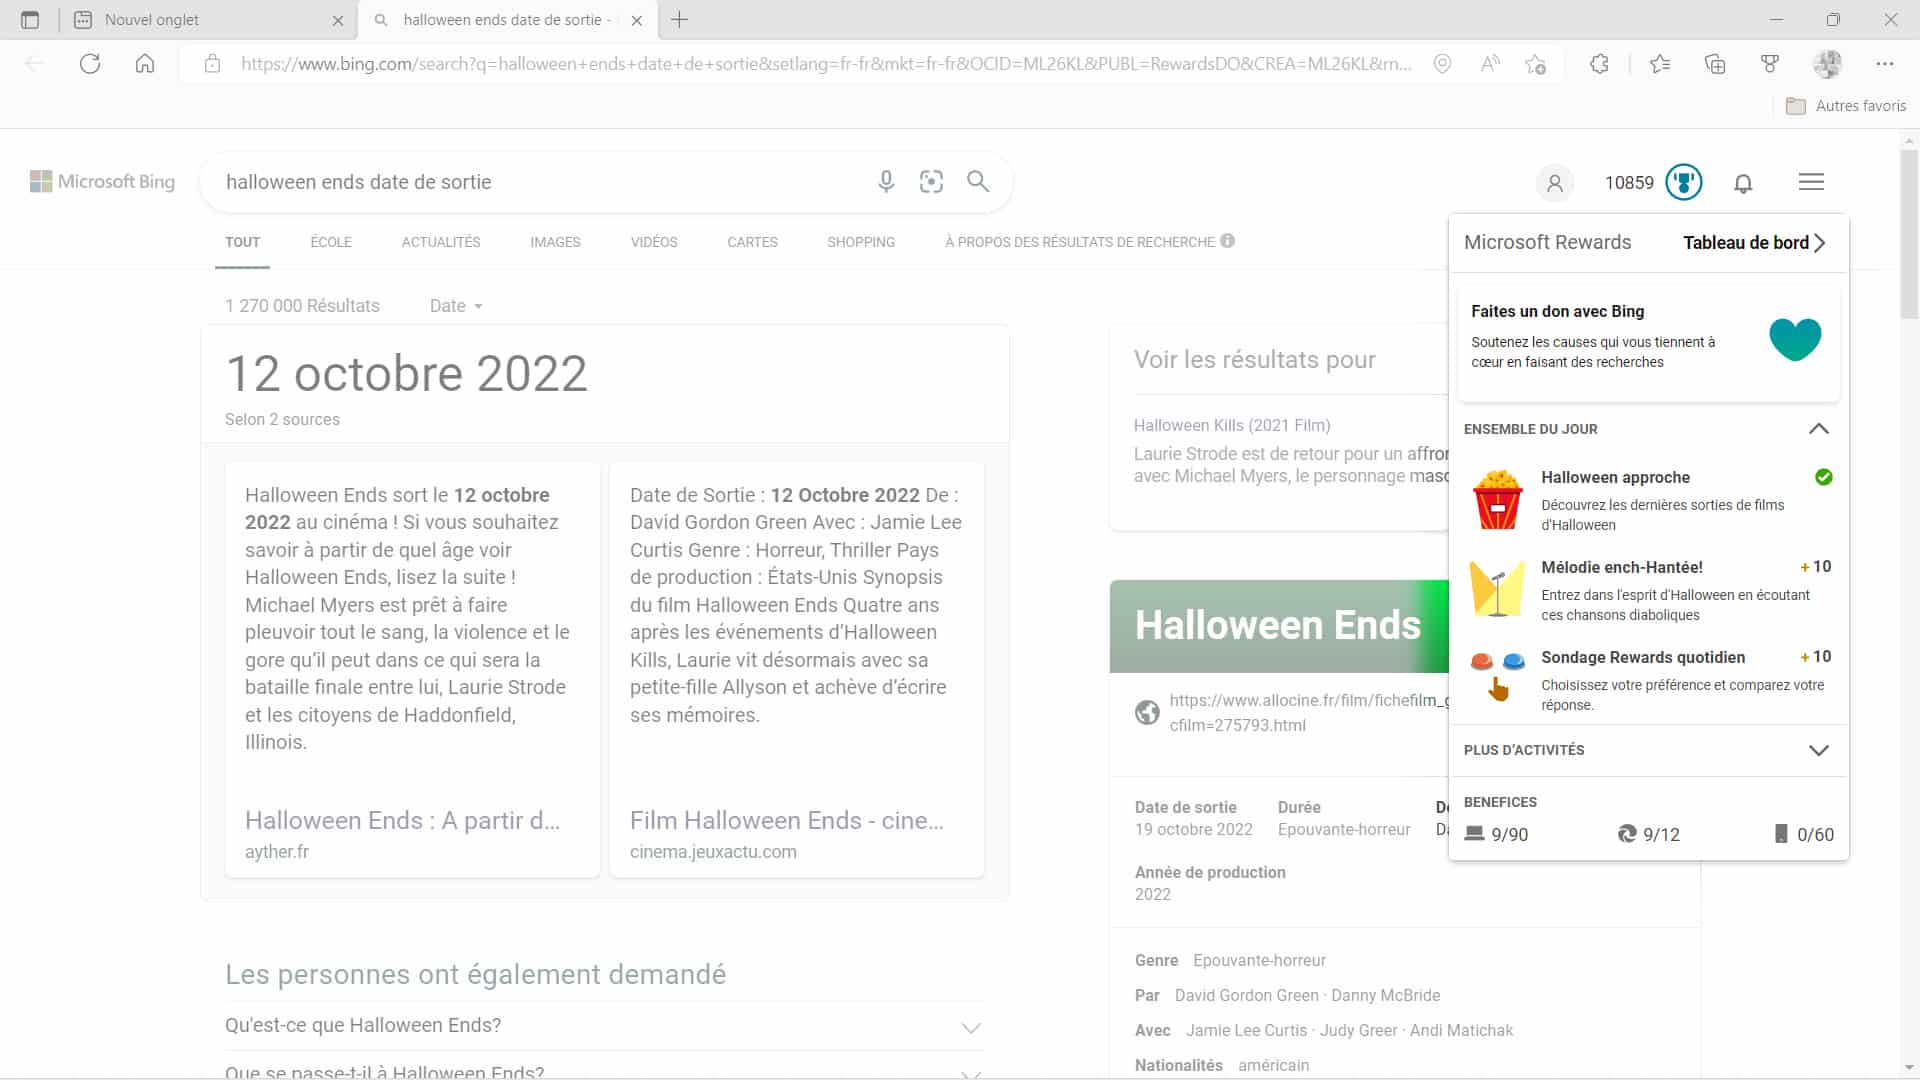This screenshot has width=1920, height=1080.
Task: Select the TOUT search results tab
Action: tap(243, 241)
